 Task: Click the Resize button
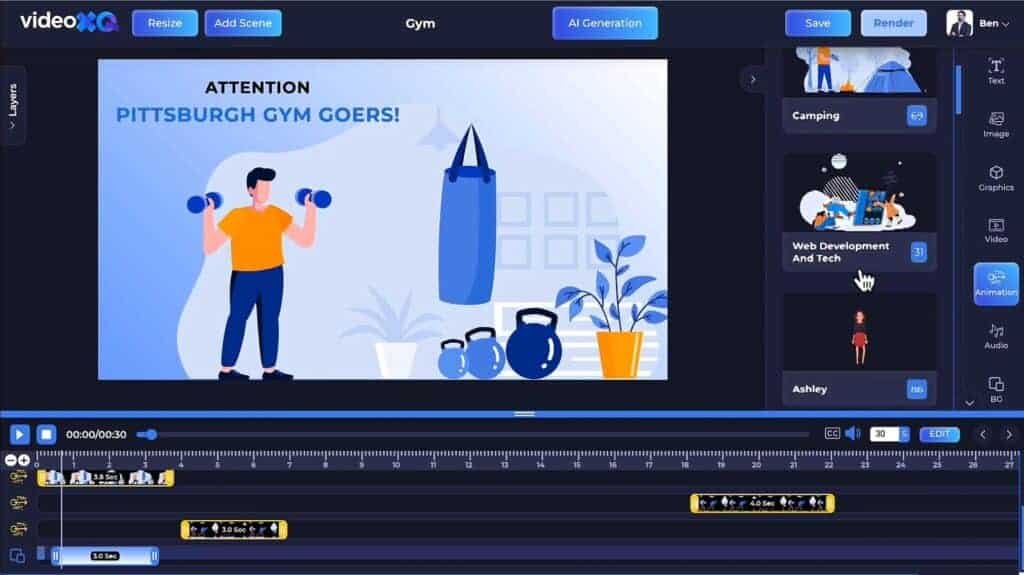click(x=165, y=23)
